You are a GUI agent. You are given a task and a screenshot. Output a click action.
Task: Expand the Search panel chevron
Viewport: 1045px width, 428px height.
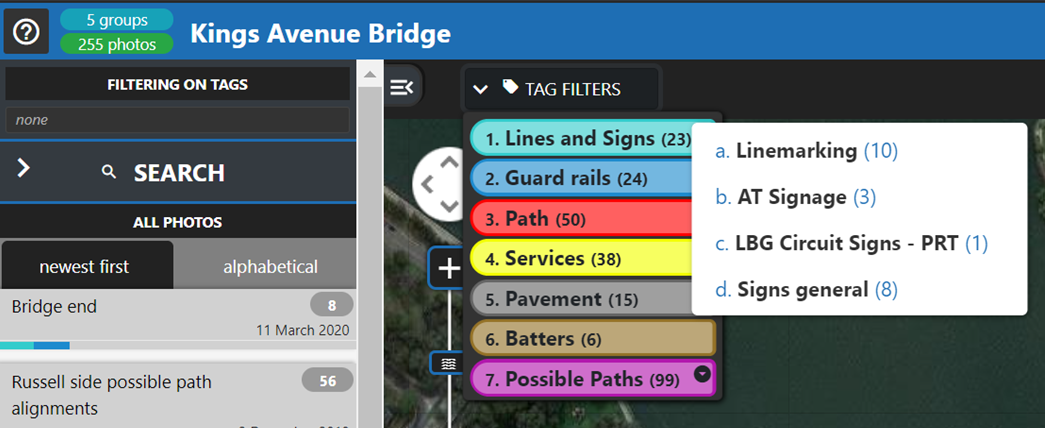point(24,168)
